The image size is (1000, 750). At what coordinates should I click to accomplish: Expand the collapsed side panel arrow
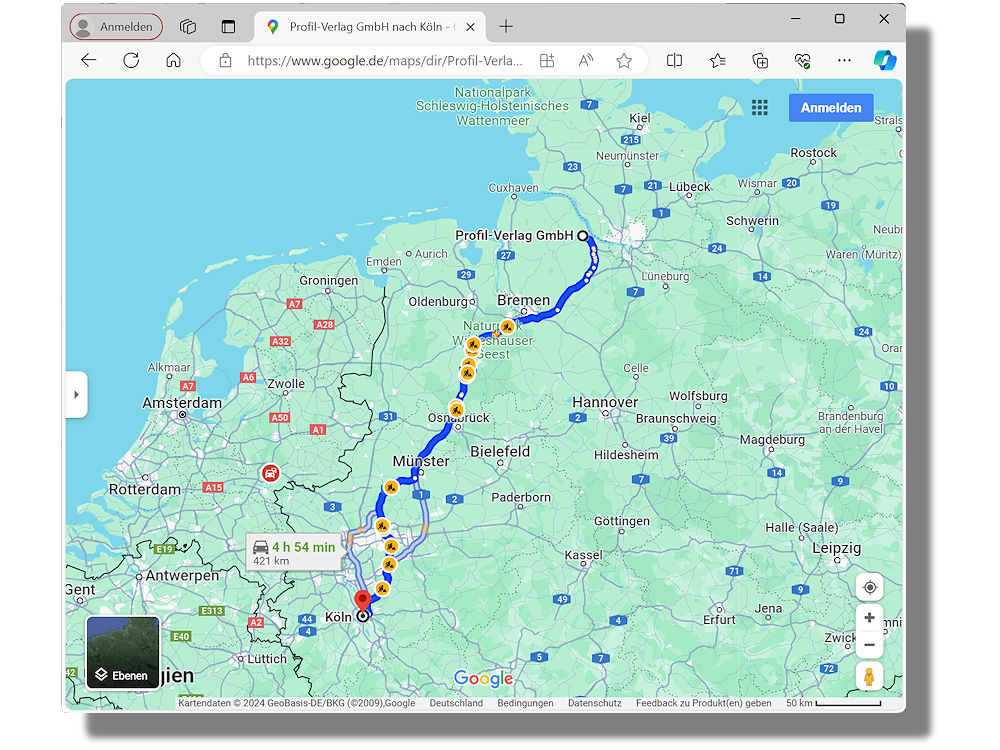click(77, 395)
